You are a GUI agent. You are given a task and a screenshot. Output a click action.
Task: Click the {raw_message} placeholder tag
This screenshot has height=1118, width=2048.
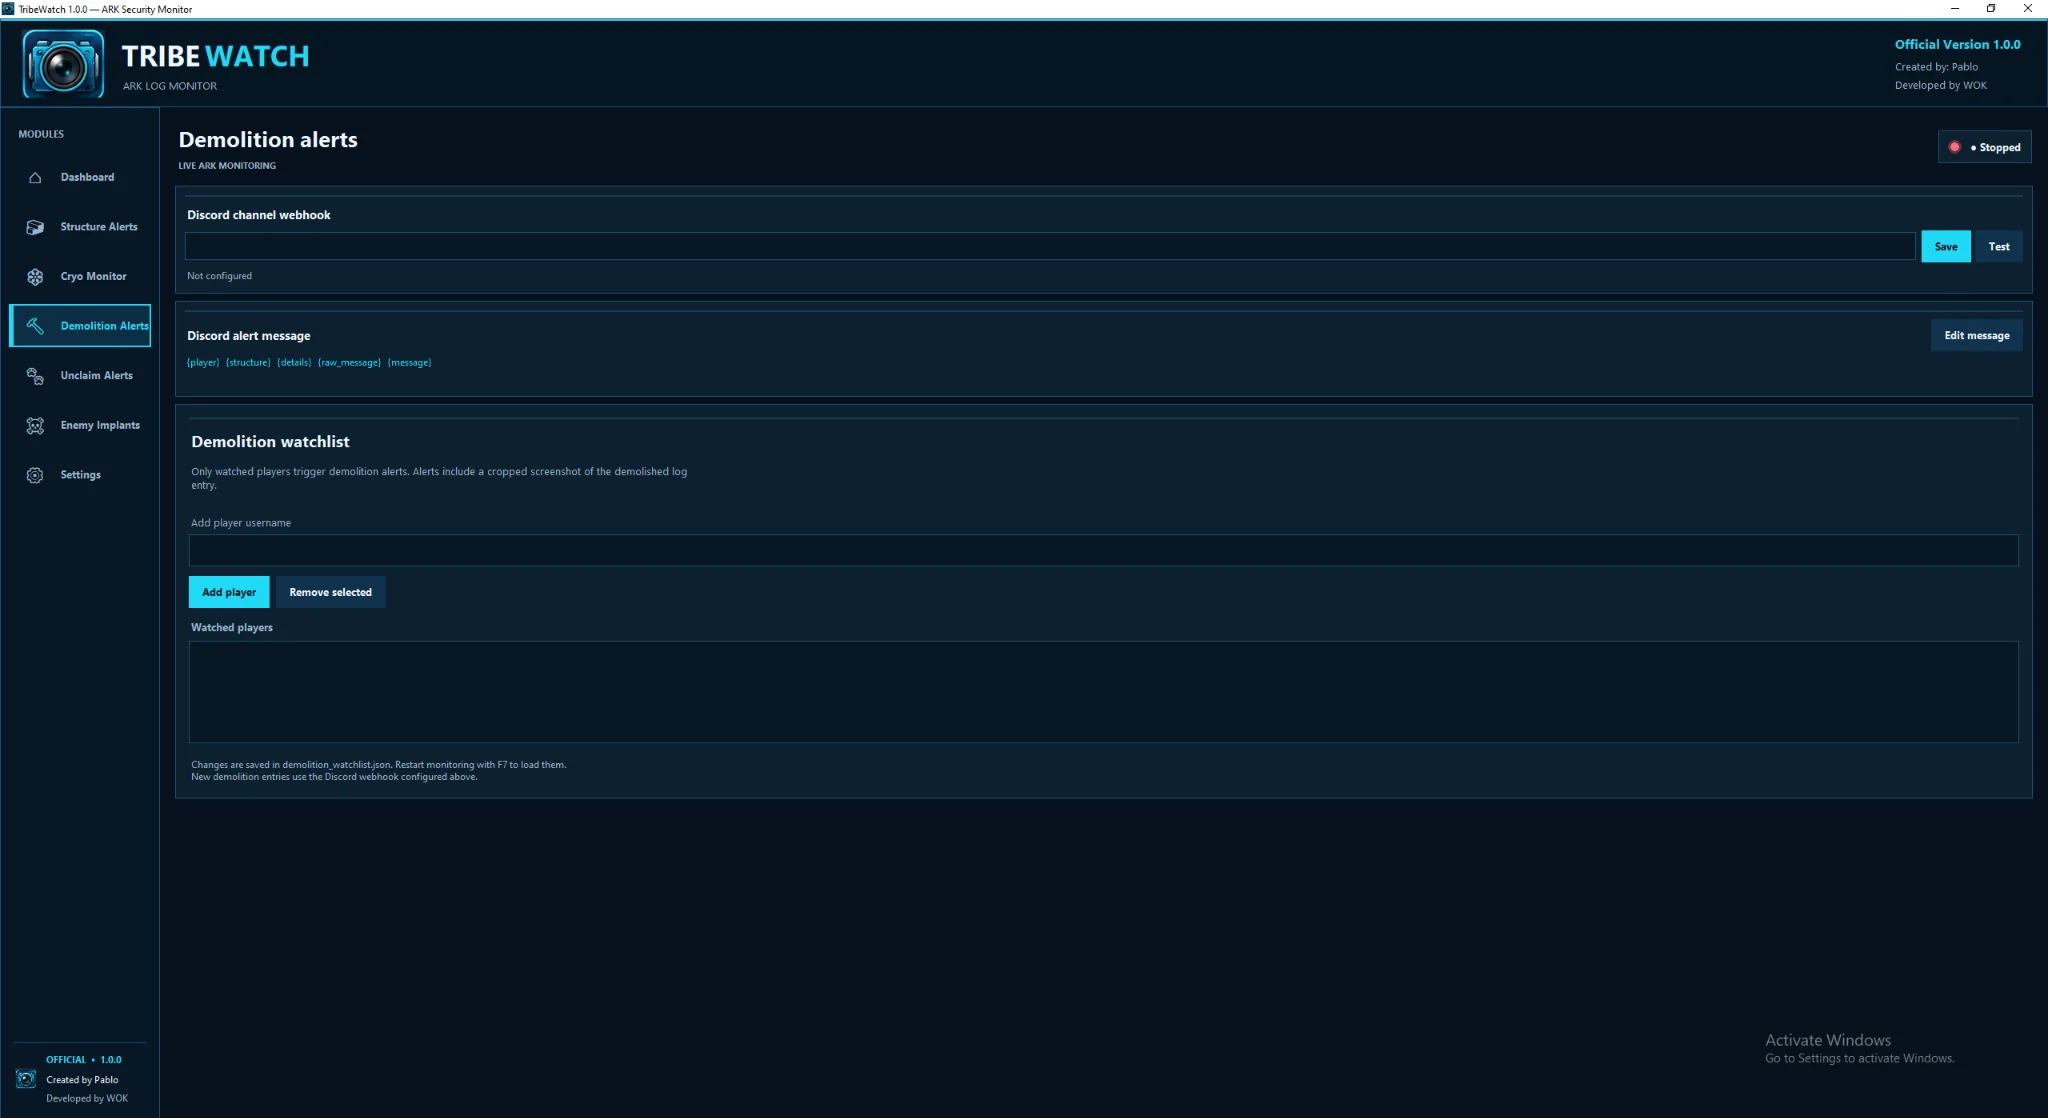(349, 363)
